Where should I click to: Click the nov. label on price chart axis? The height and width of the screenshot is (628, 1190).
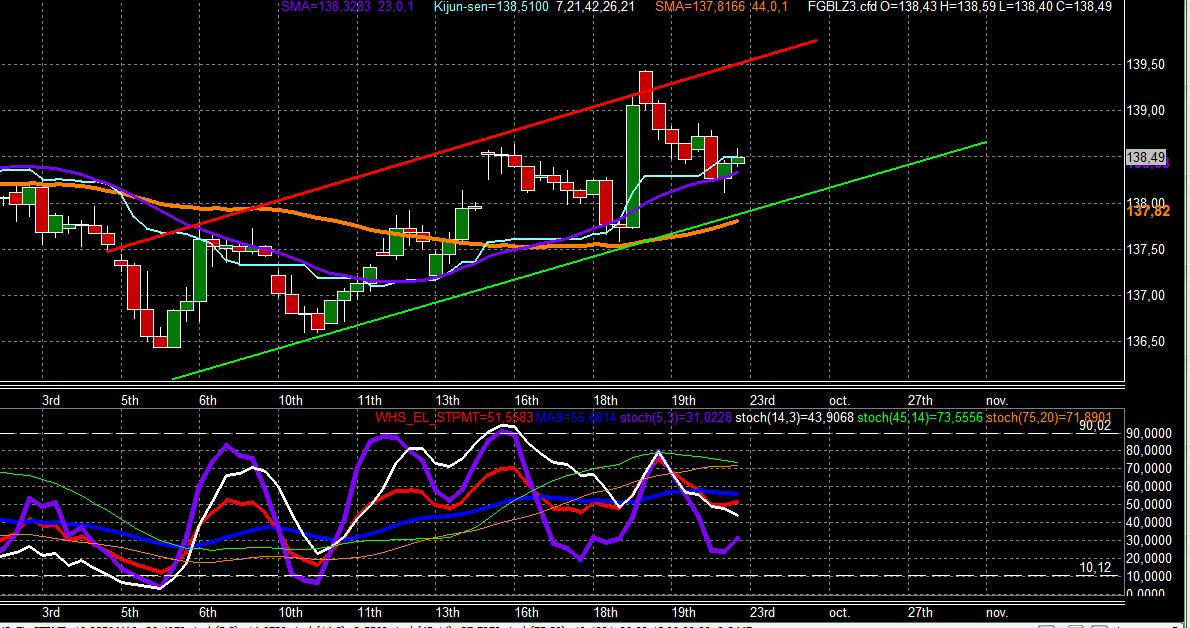tap(996, 400)
